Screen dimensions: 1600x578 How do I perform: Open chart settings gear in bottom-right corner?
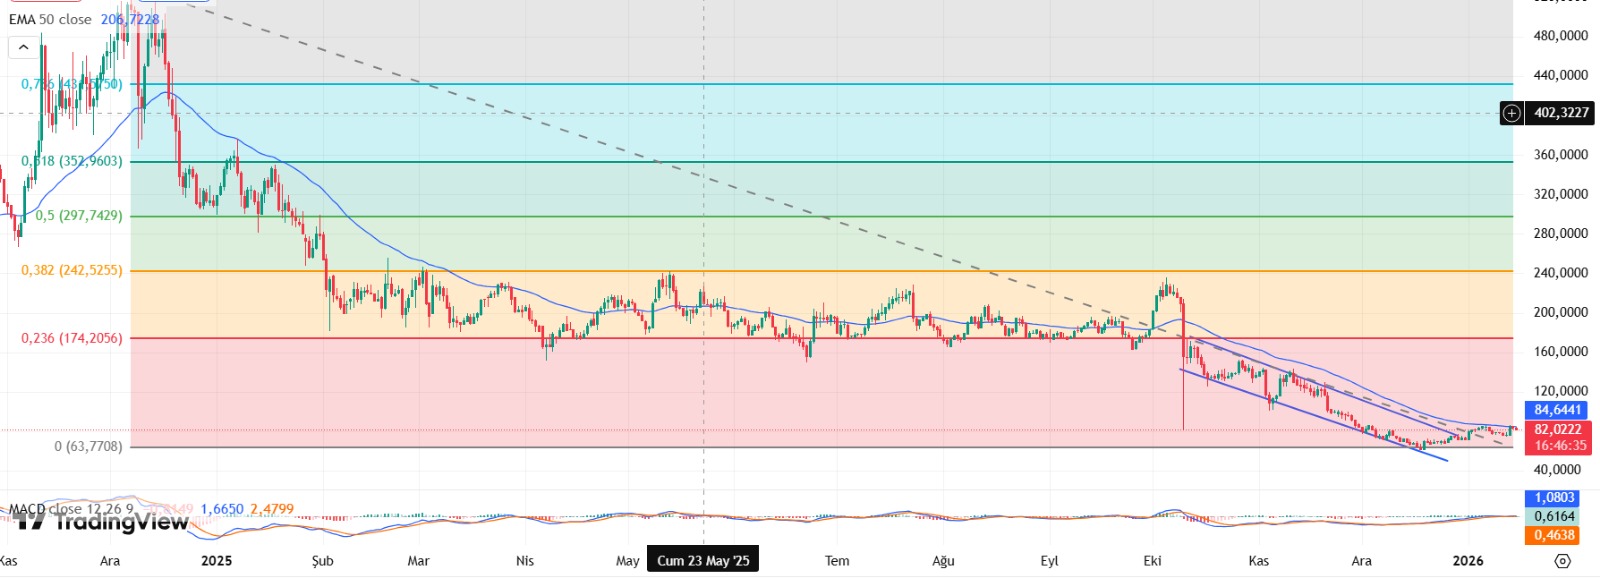pos(1562,561)
